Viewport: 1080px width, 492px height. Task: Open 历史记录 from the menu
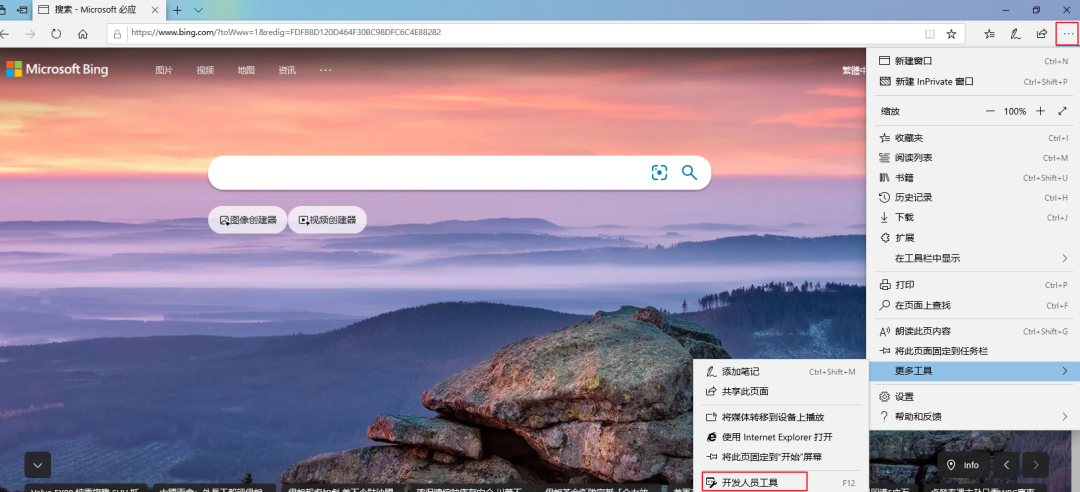[973, 198]
